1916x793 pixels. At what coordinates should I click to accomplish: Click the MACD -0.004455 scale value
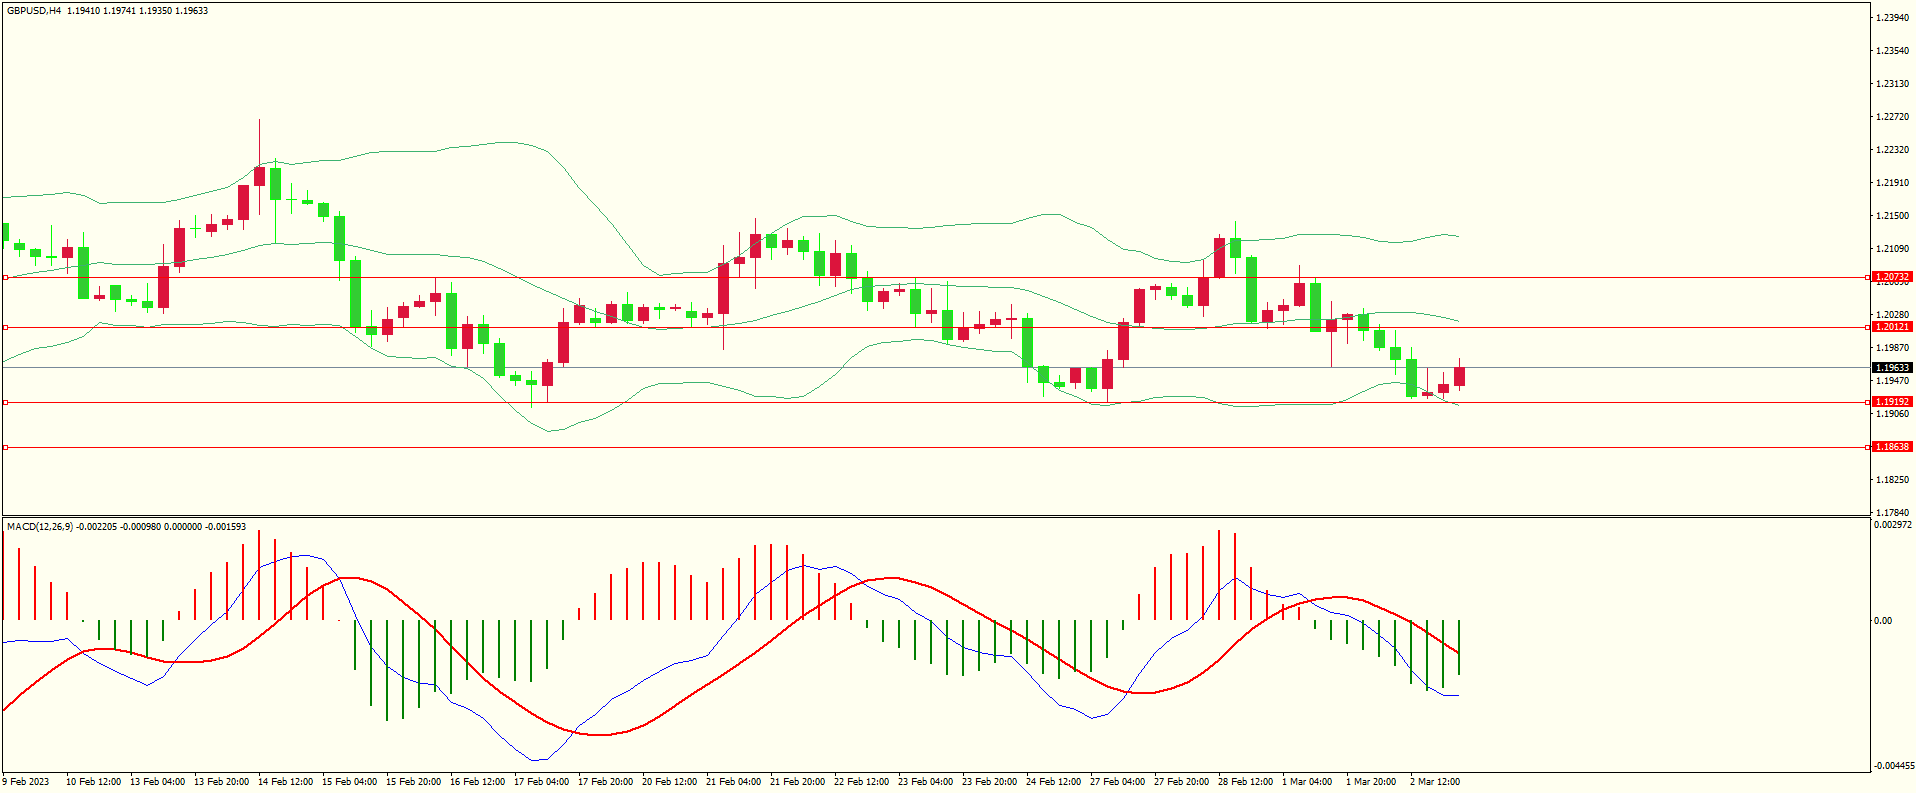click(1893, 766)
